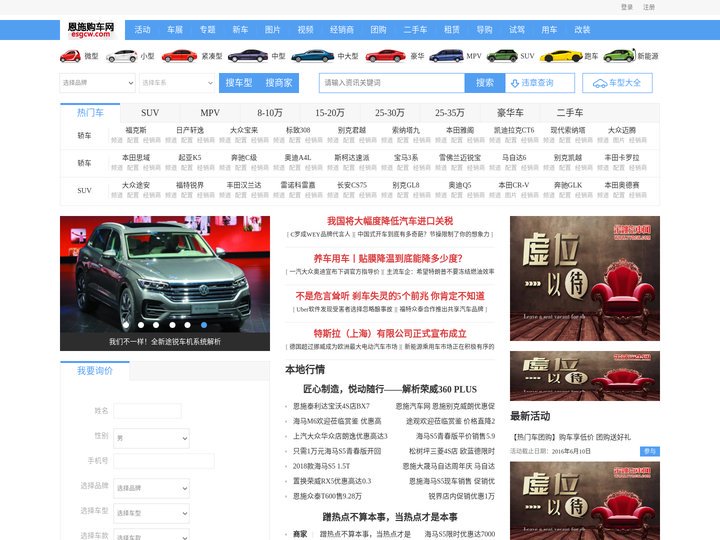The height and width of the screenshot is (540, 720).
Task: Select the green SUV car icon
Action: click(502, 56)
